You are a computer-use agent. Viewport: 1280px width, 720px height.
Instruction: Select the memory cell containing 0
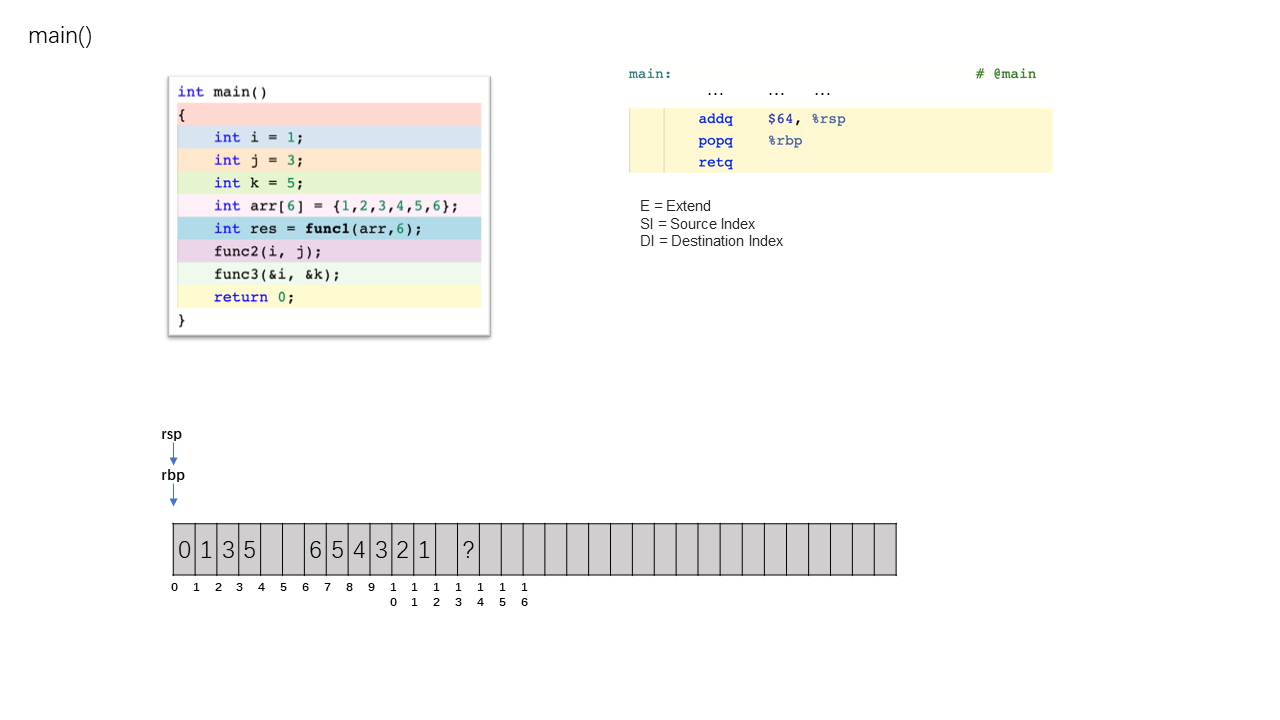(184, 549)
